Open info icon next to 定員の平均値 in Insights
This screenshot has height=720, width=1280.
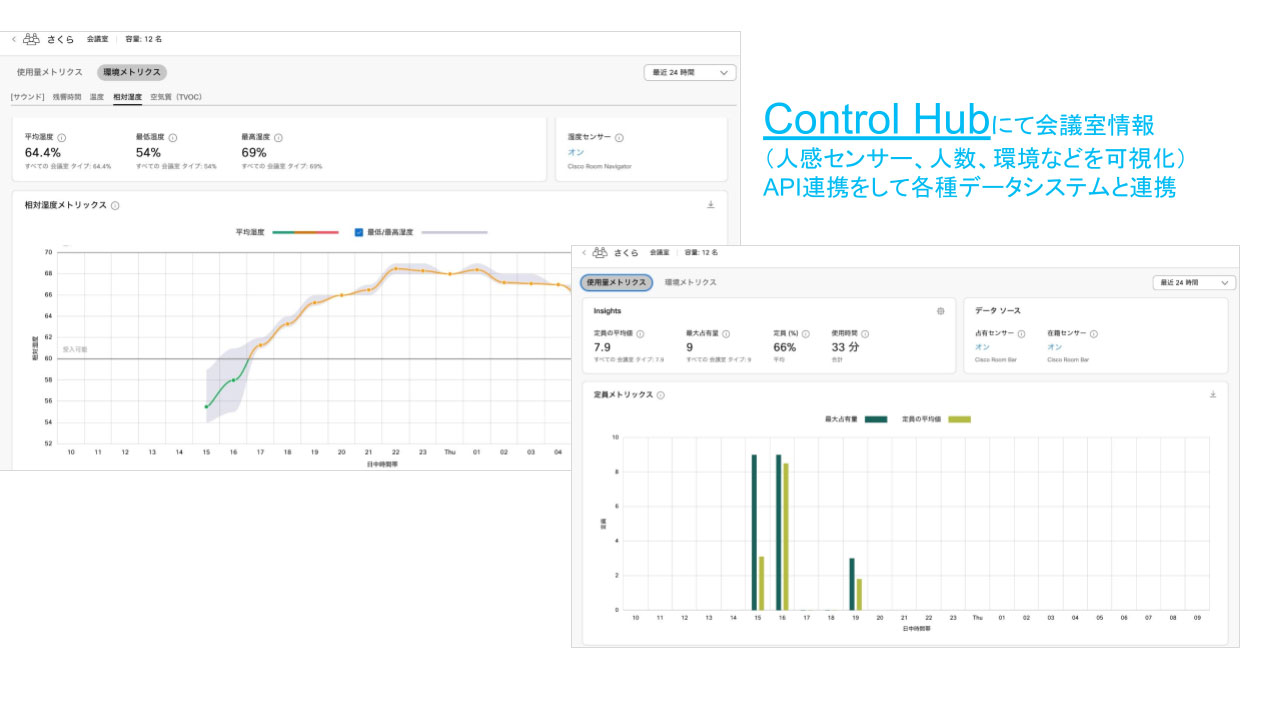point(640,334)
